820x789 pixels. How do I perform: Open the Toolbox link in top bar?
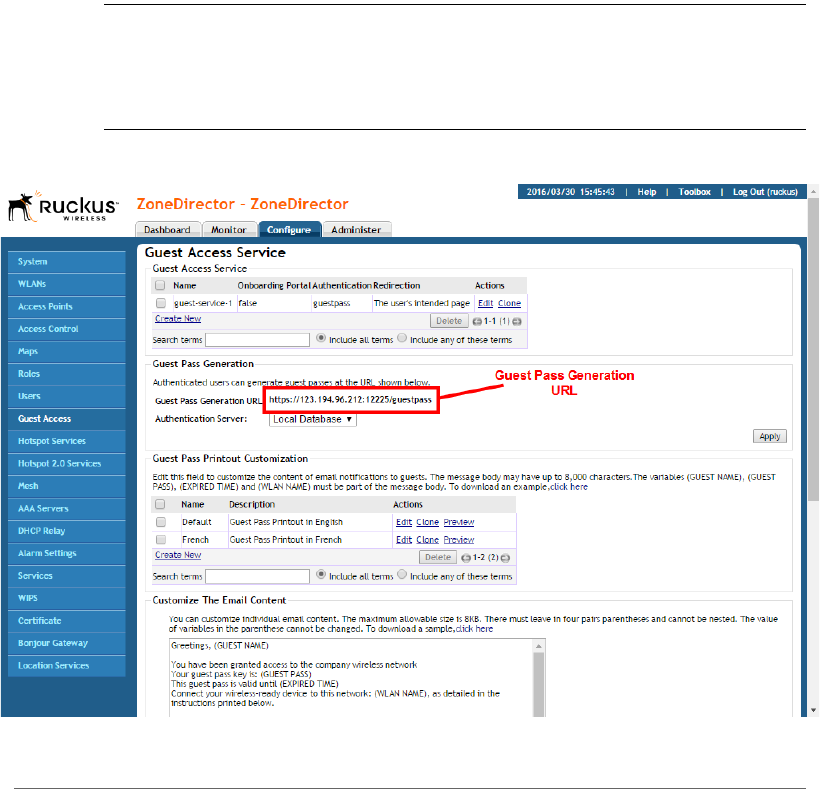pyautogui.click(x=694, y=192)
